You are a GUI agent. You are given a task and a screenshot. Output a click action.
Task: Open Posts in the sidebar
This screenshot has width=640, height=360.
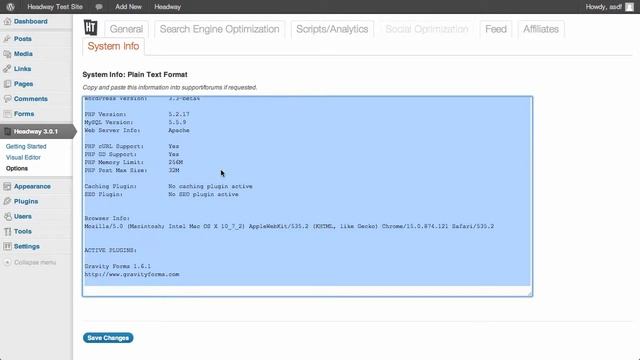coord(22,39)
